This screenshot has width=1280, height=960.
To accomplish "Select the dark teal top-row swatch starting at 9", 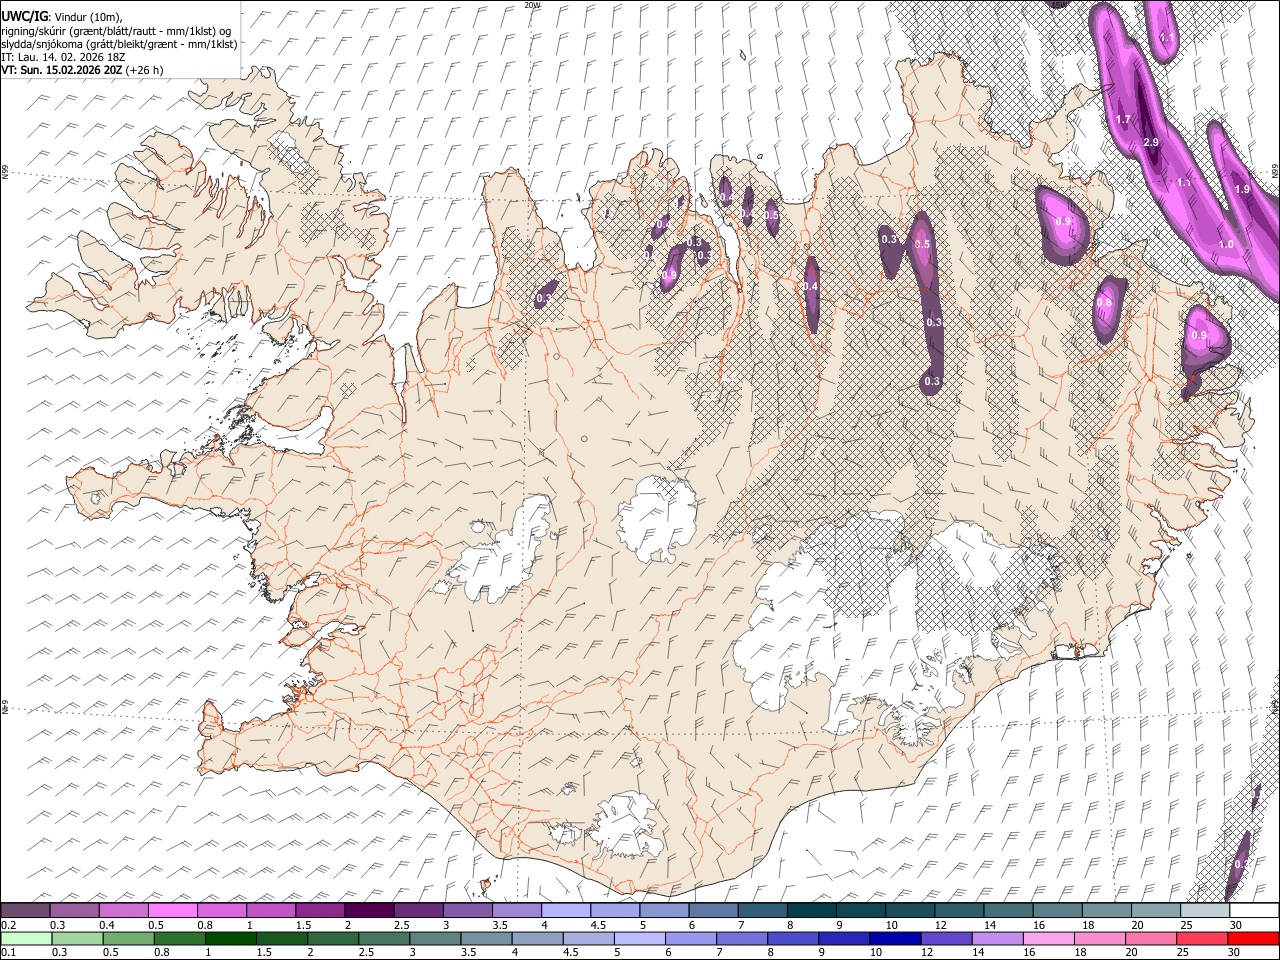I will coord(860,911).
